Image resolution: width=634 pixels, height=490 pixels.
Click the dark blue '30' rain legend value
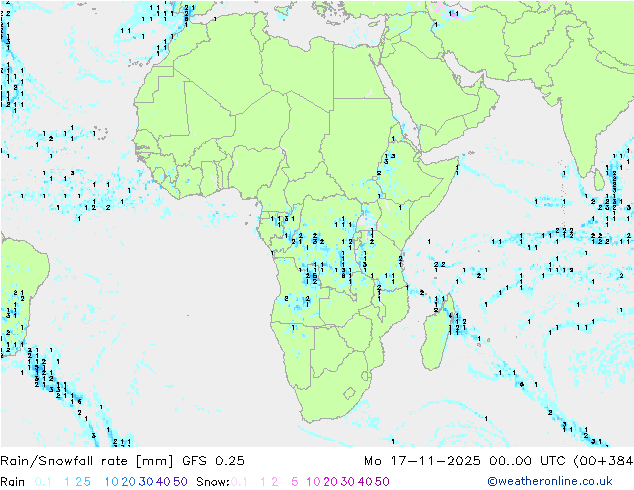pos(146,482)
